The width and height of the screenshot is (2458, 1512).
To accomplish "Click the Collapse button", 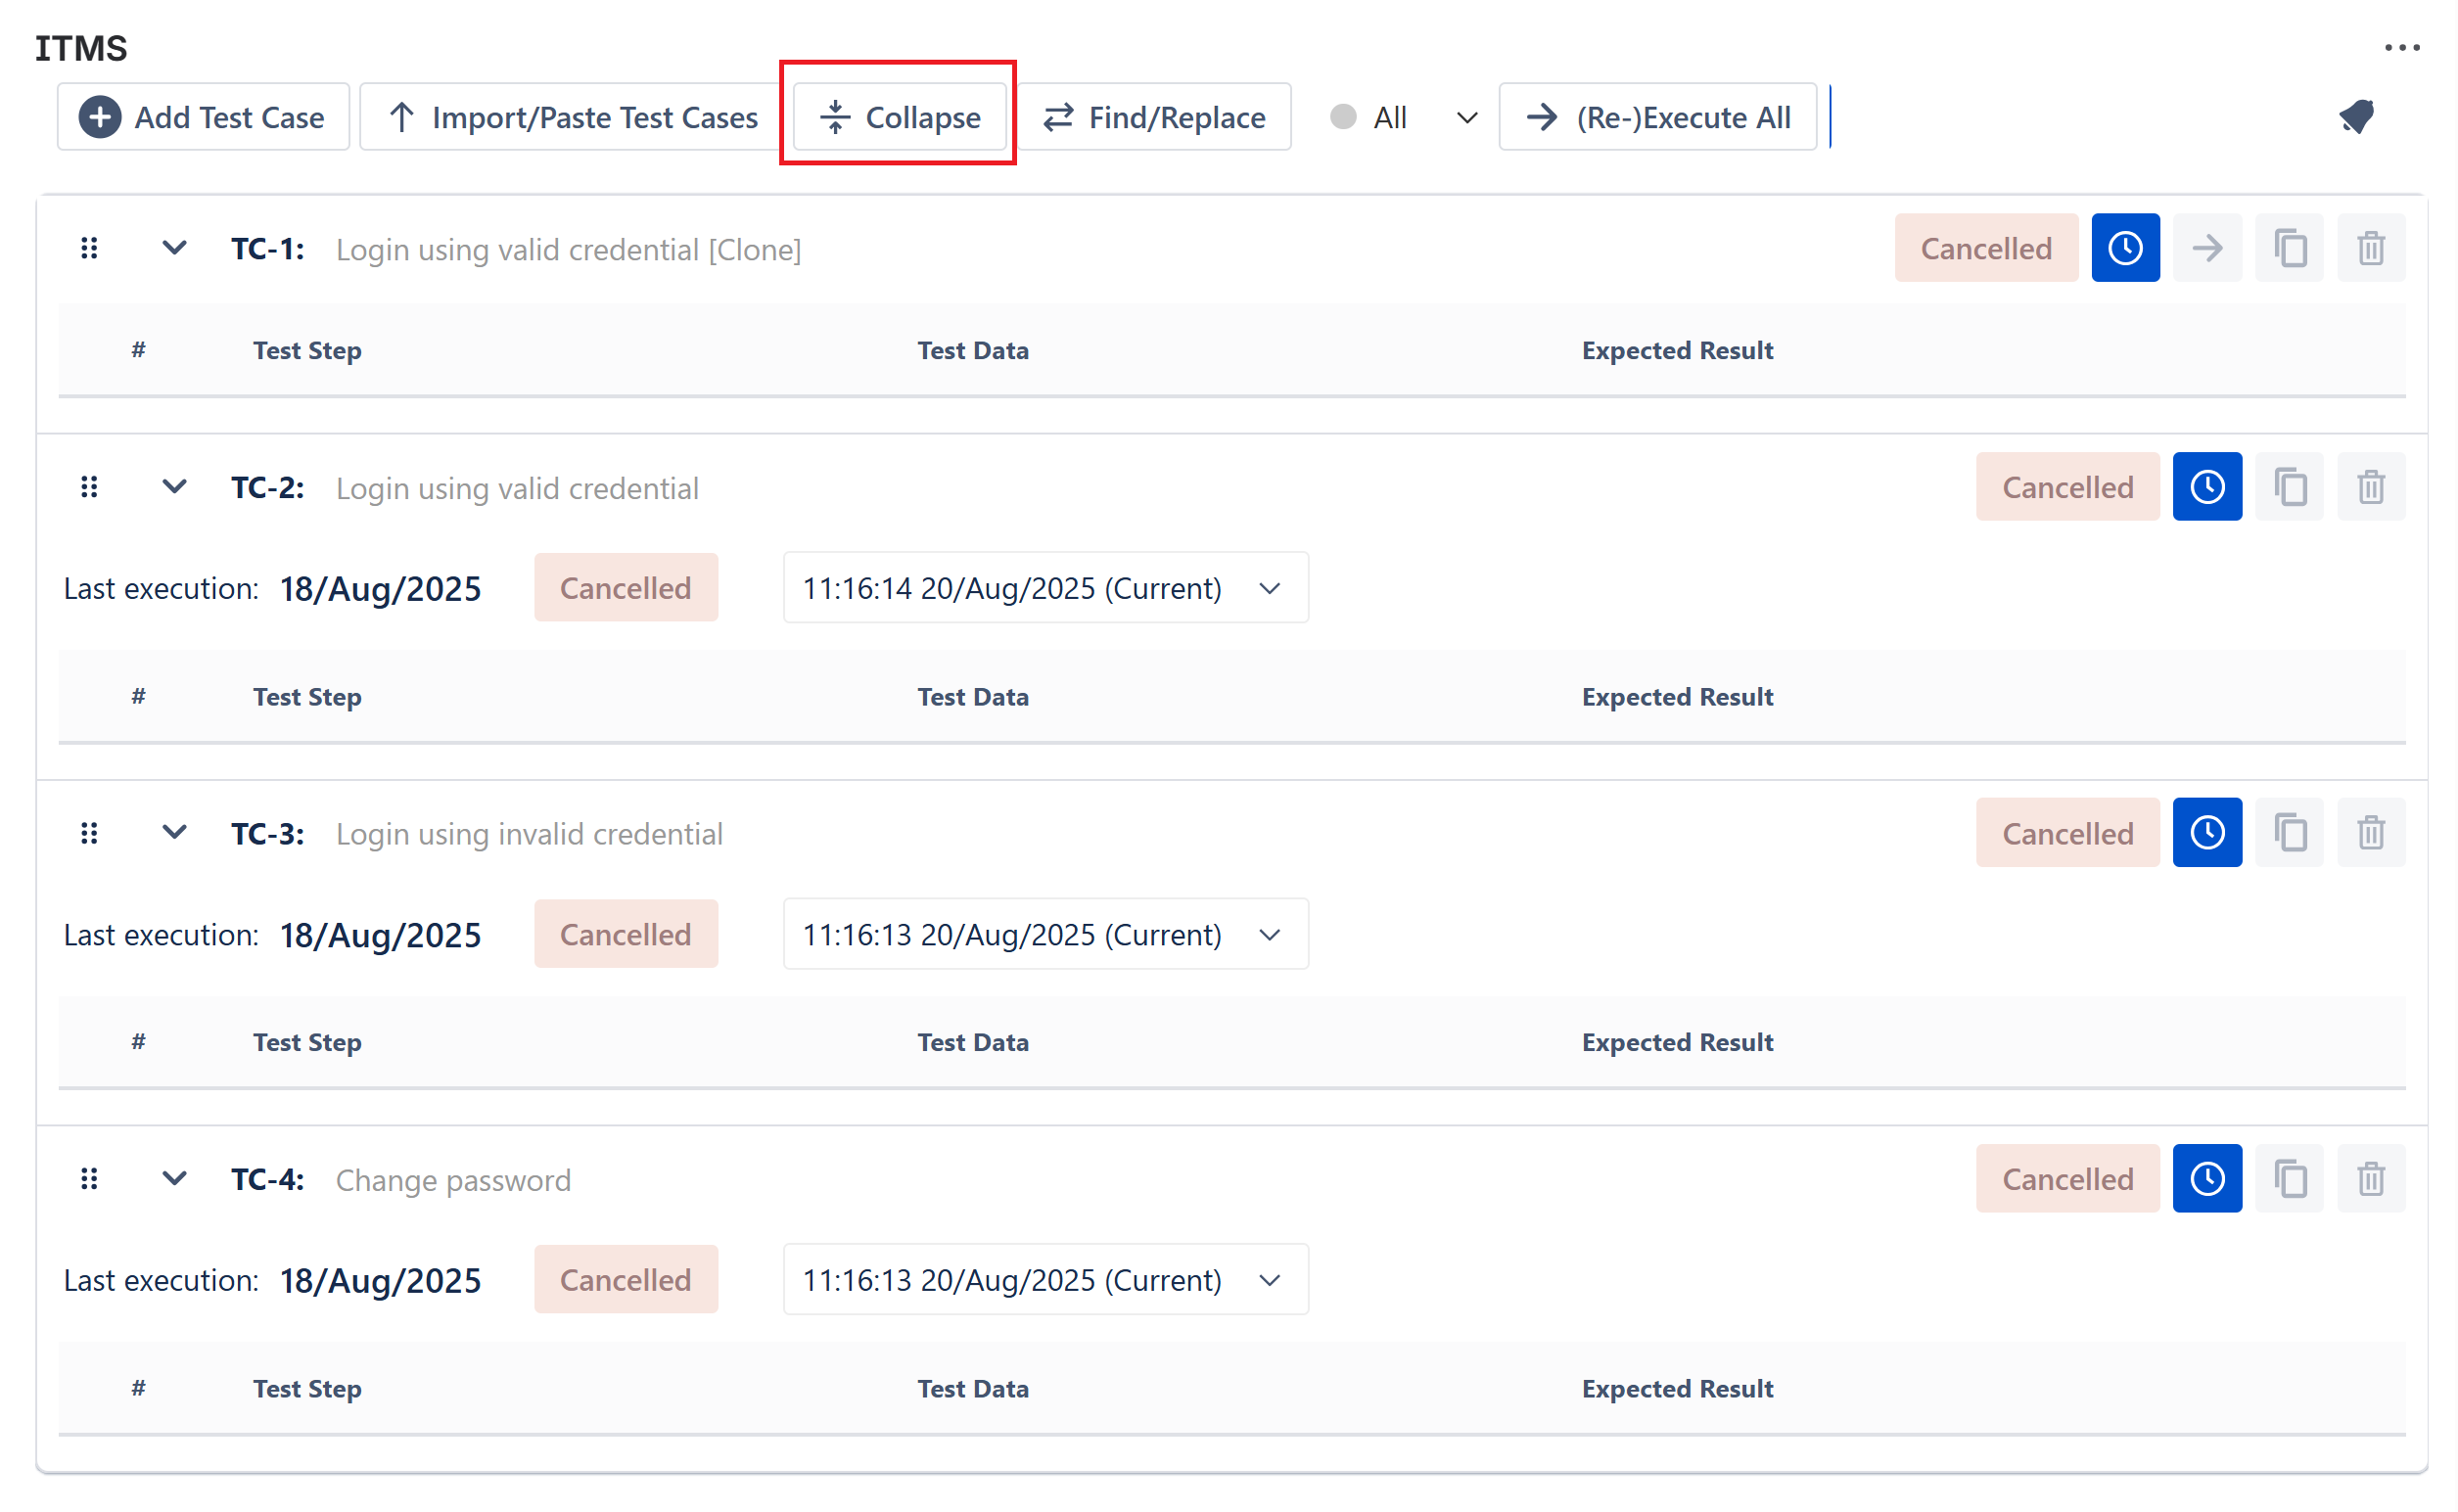I will (x=898, y=117).
